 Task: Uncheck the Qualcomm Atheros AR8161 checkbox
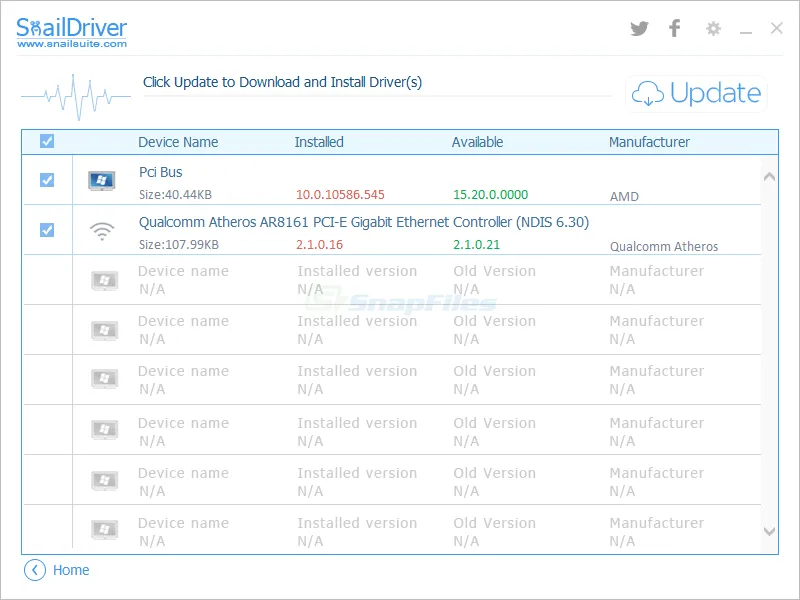coord(47,230)
